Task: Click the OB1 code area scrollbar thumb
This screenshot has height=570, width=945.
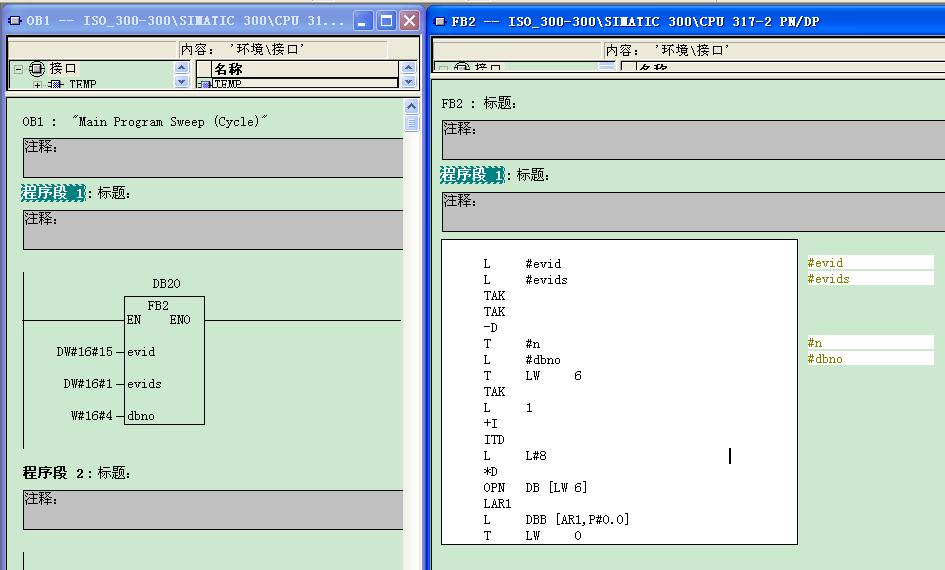Action: point(412,123)
